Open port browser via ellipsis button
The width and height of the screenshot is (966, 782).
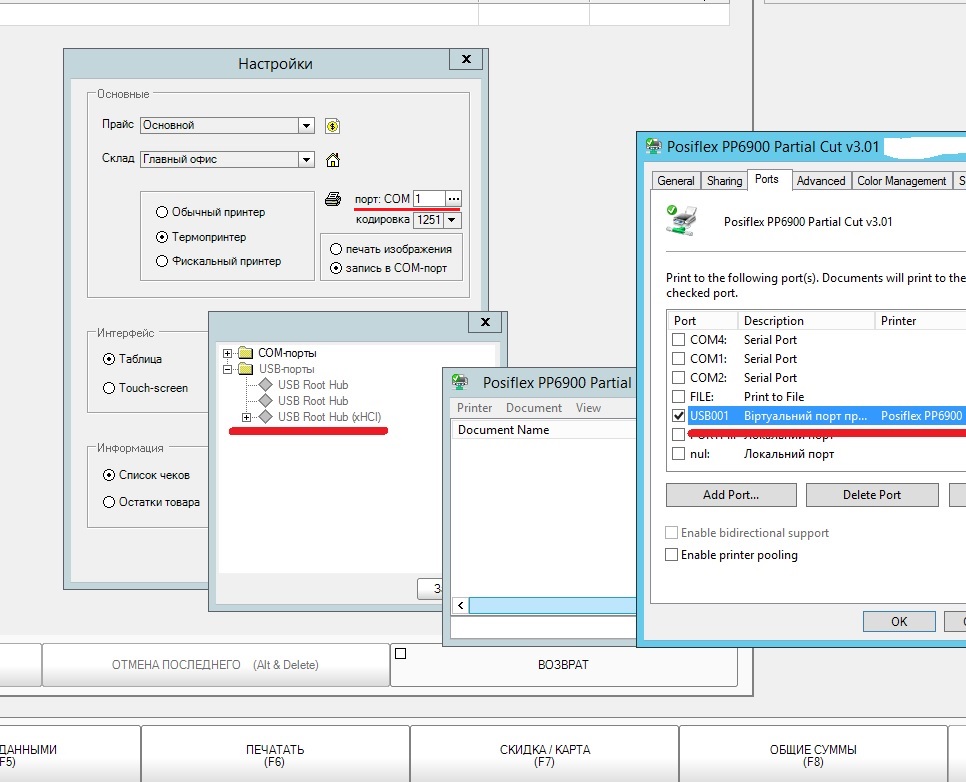[x=453, y=198]
